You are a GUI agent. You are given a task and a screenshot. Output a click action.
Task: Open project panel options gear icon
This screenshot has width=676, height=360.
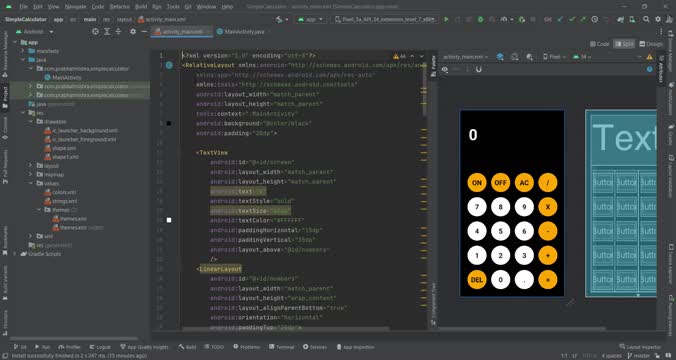133,32
